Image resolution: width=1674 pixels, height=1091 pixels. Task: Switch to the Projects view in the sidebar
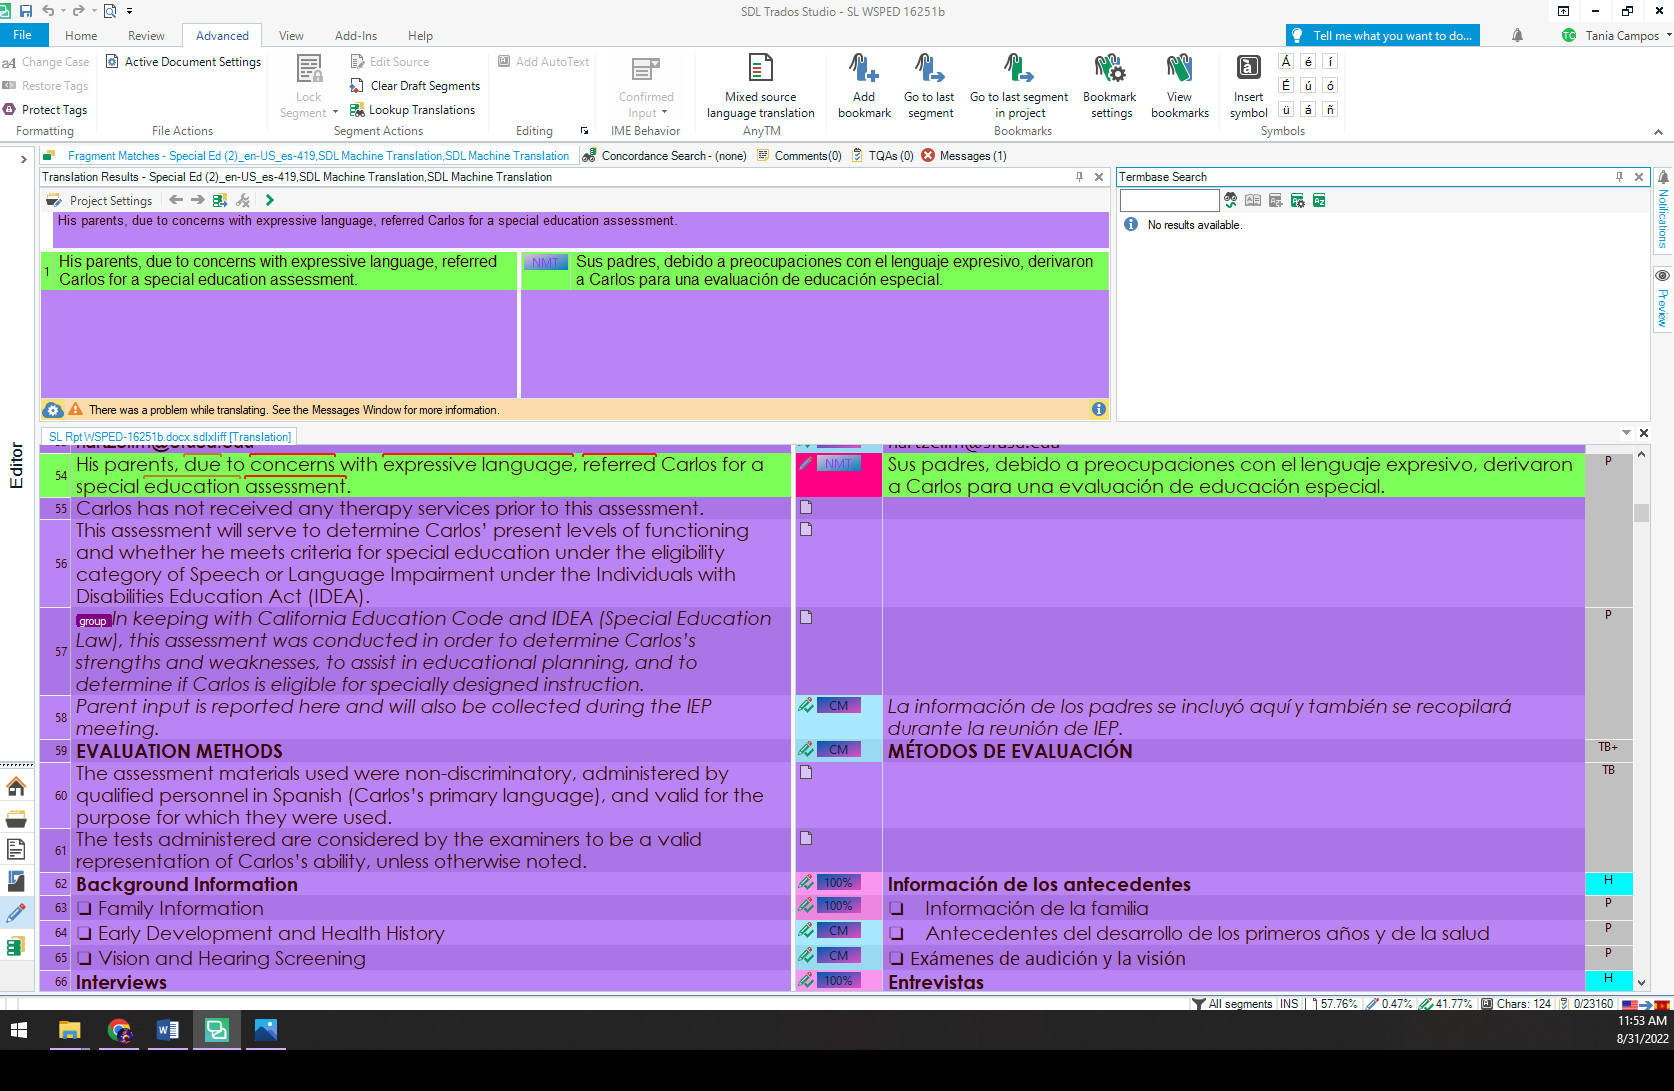(x=17, y=818)
